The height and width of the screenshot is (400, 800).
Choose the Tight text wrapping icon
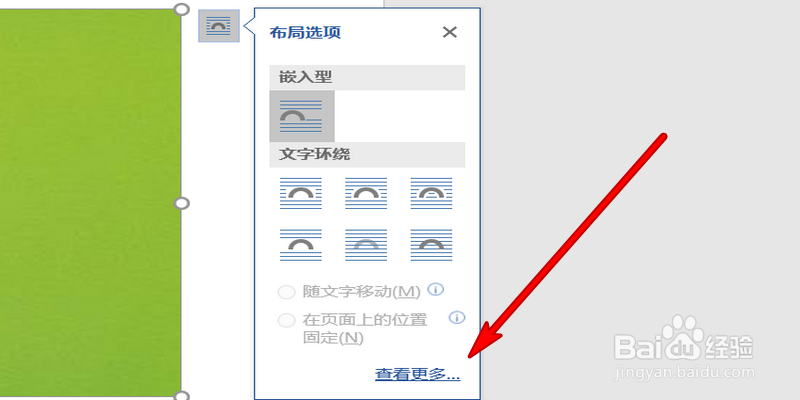coord(366,193)
